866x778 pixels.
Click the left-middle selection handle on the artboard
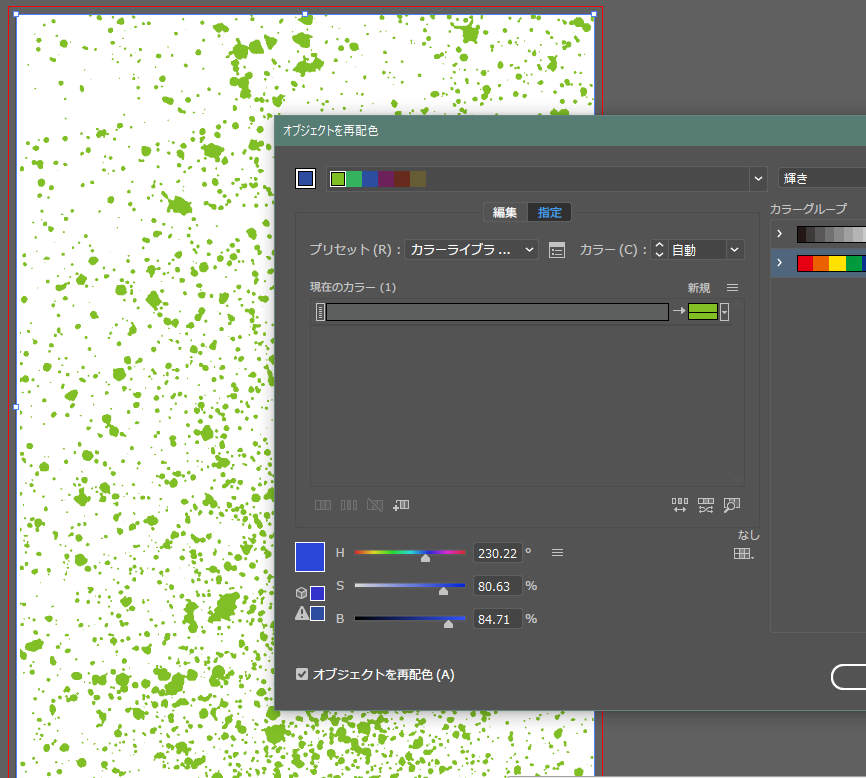pyautogui.click(x=16, y=407)
